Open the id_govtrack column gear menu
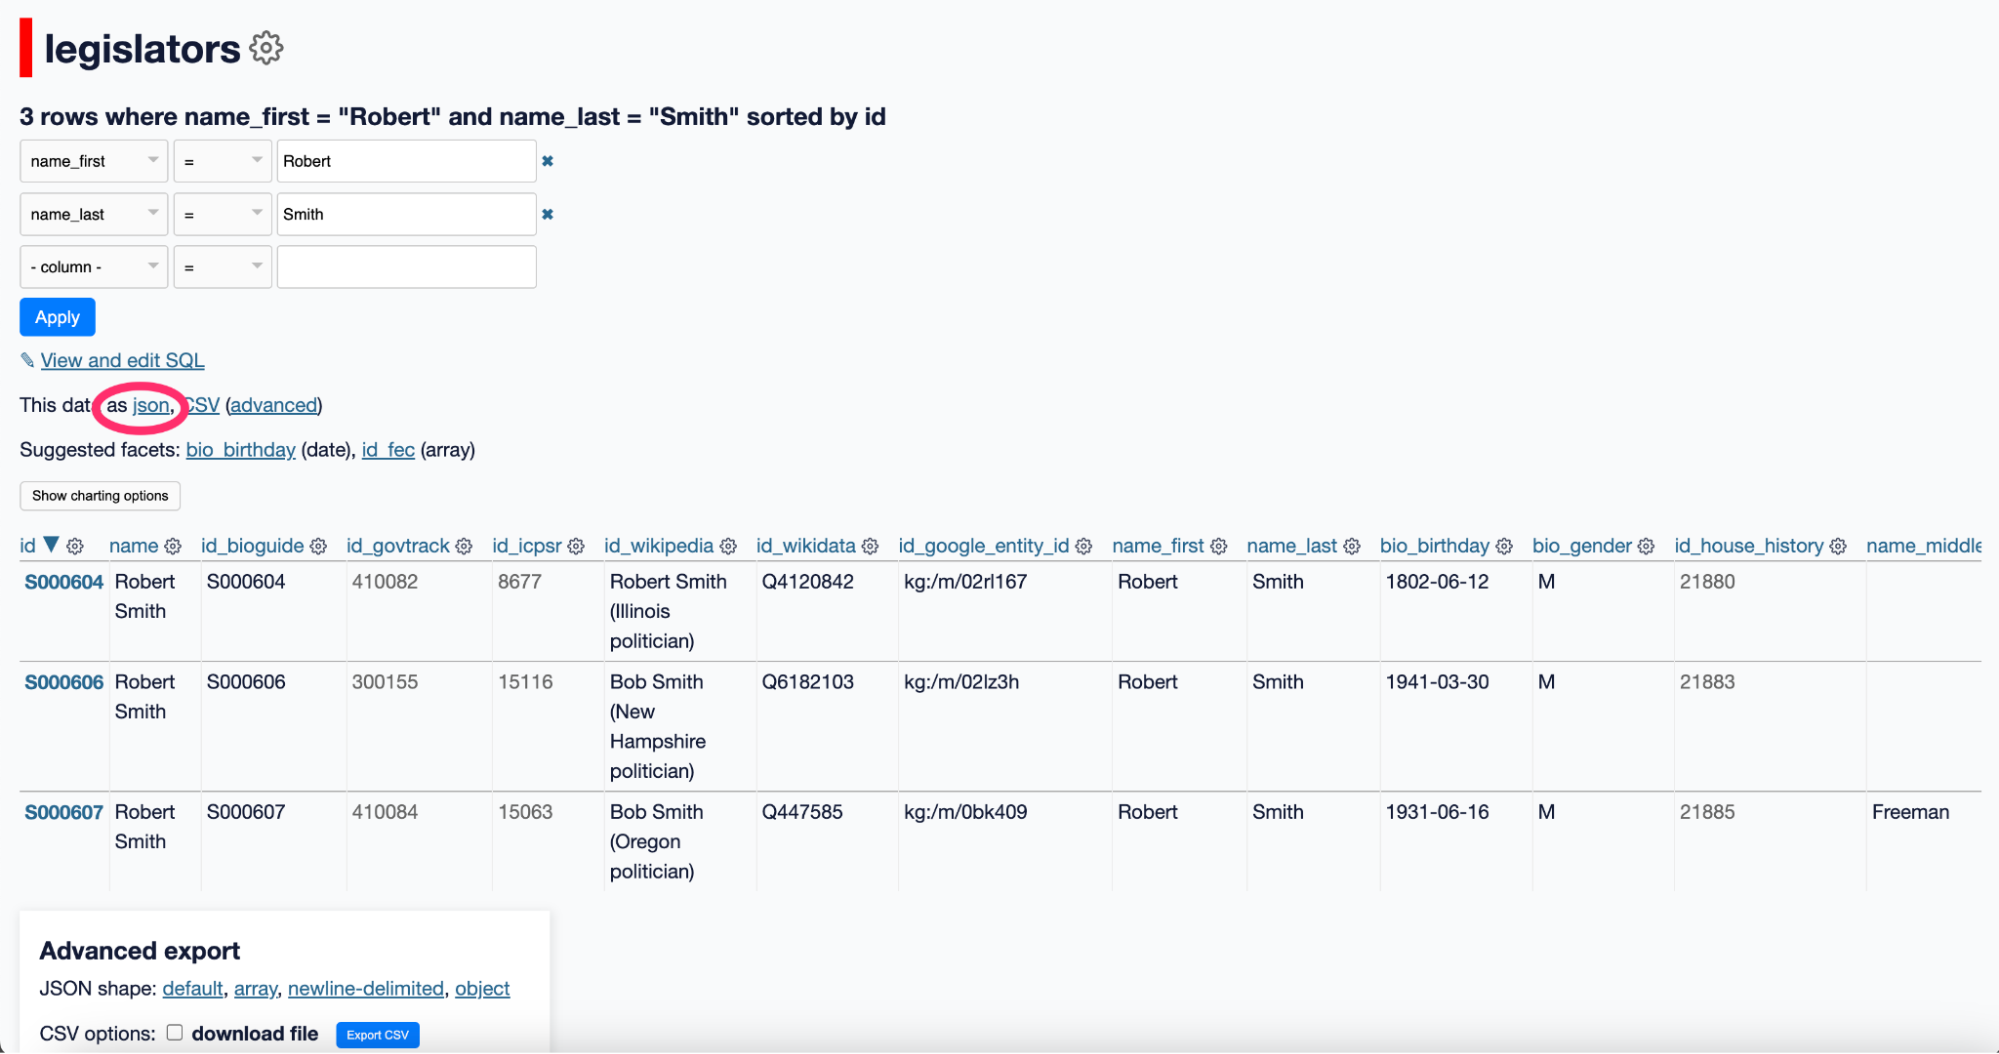Screen dimensions: 1999x1054 tap(464, 546)
